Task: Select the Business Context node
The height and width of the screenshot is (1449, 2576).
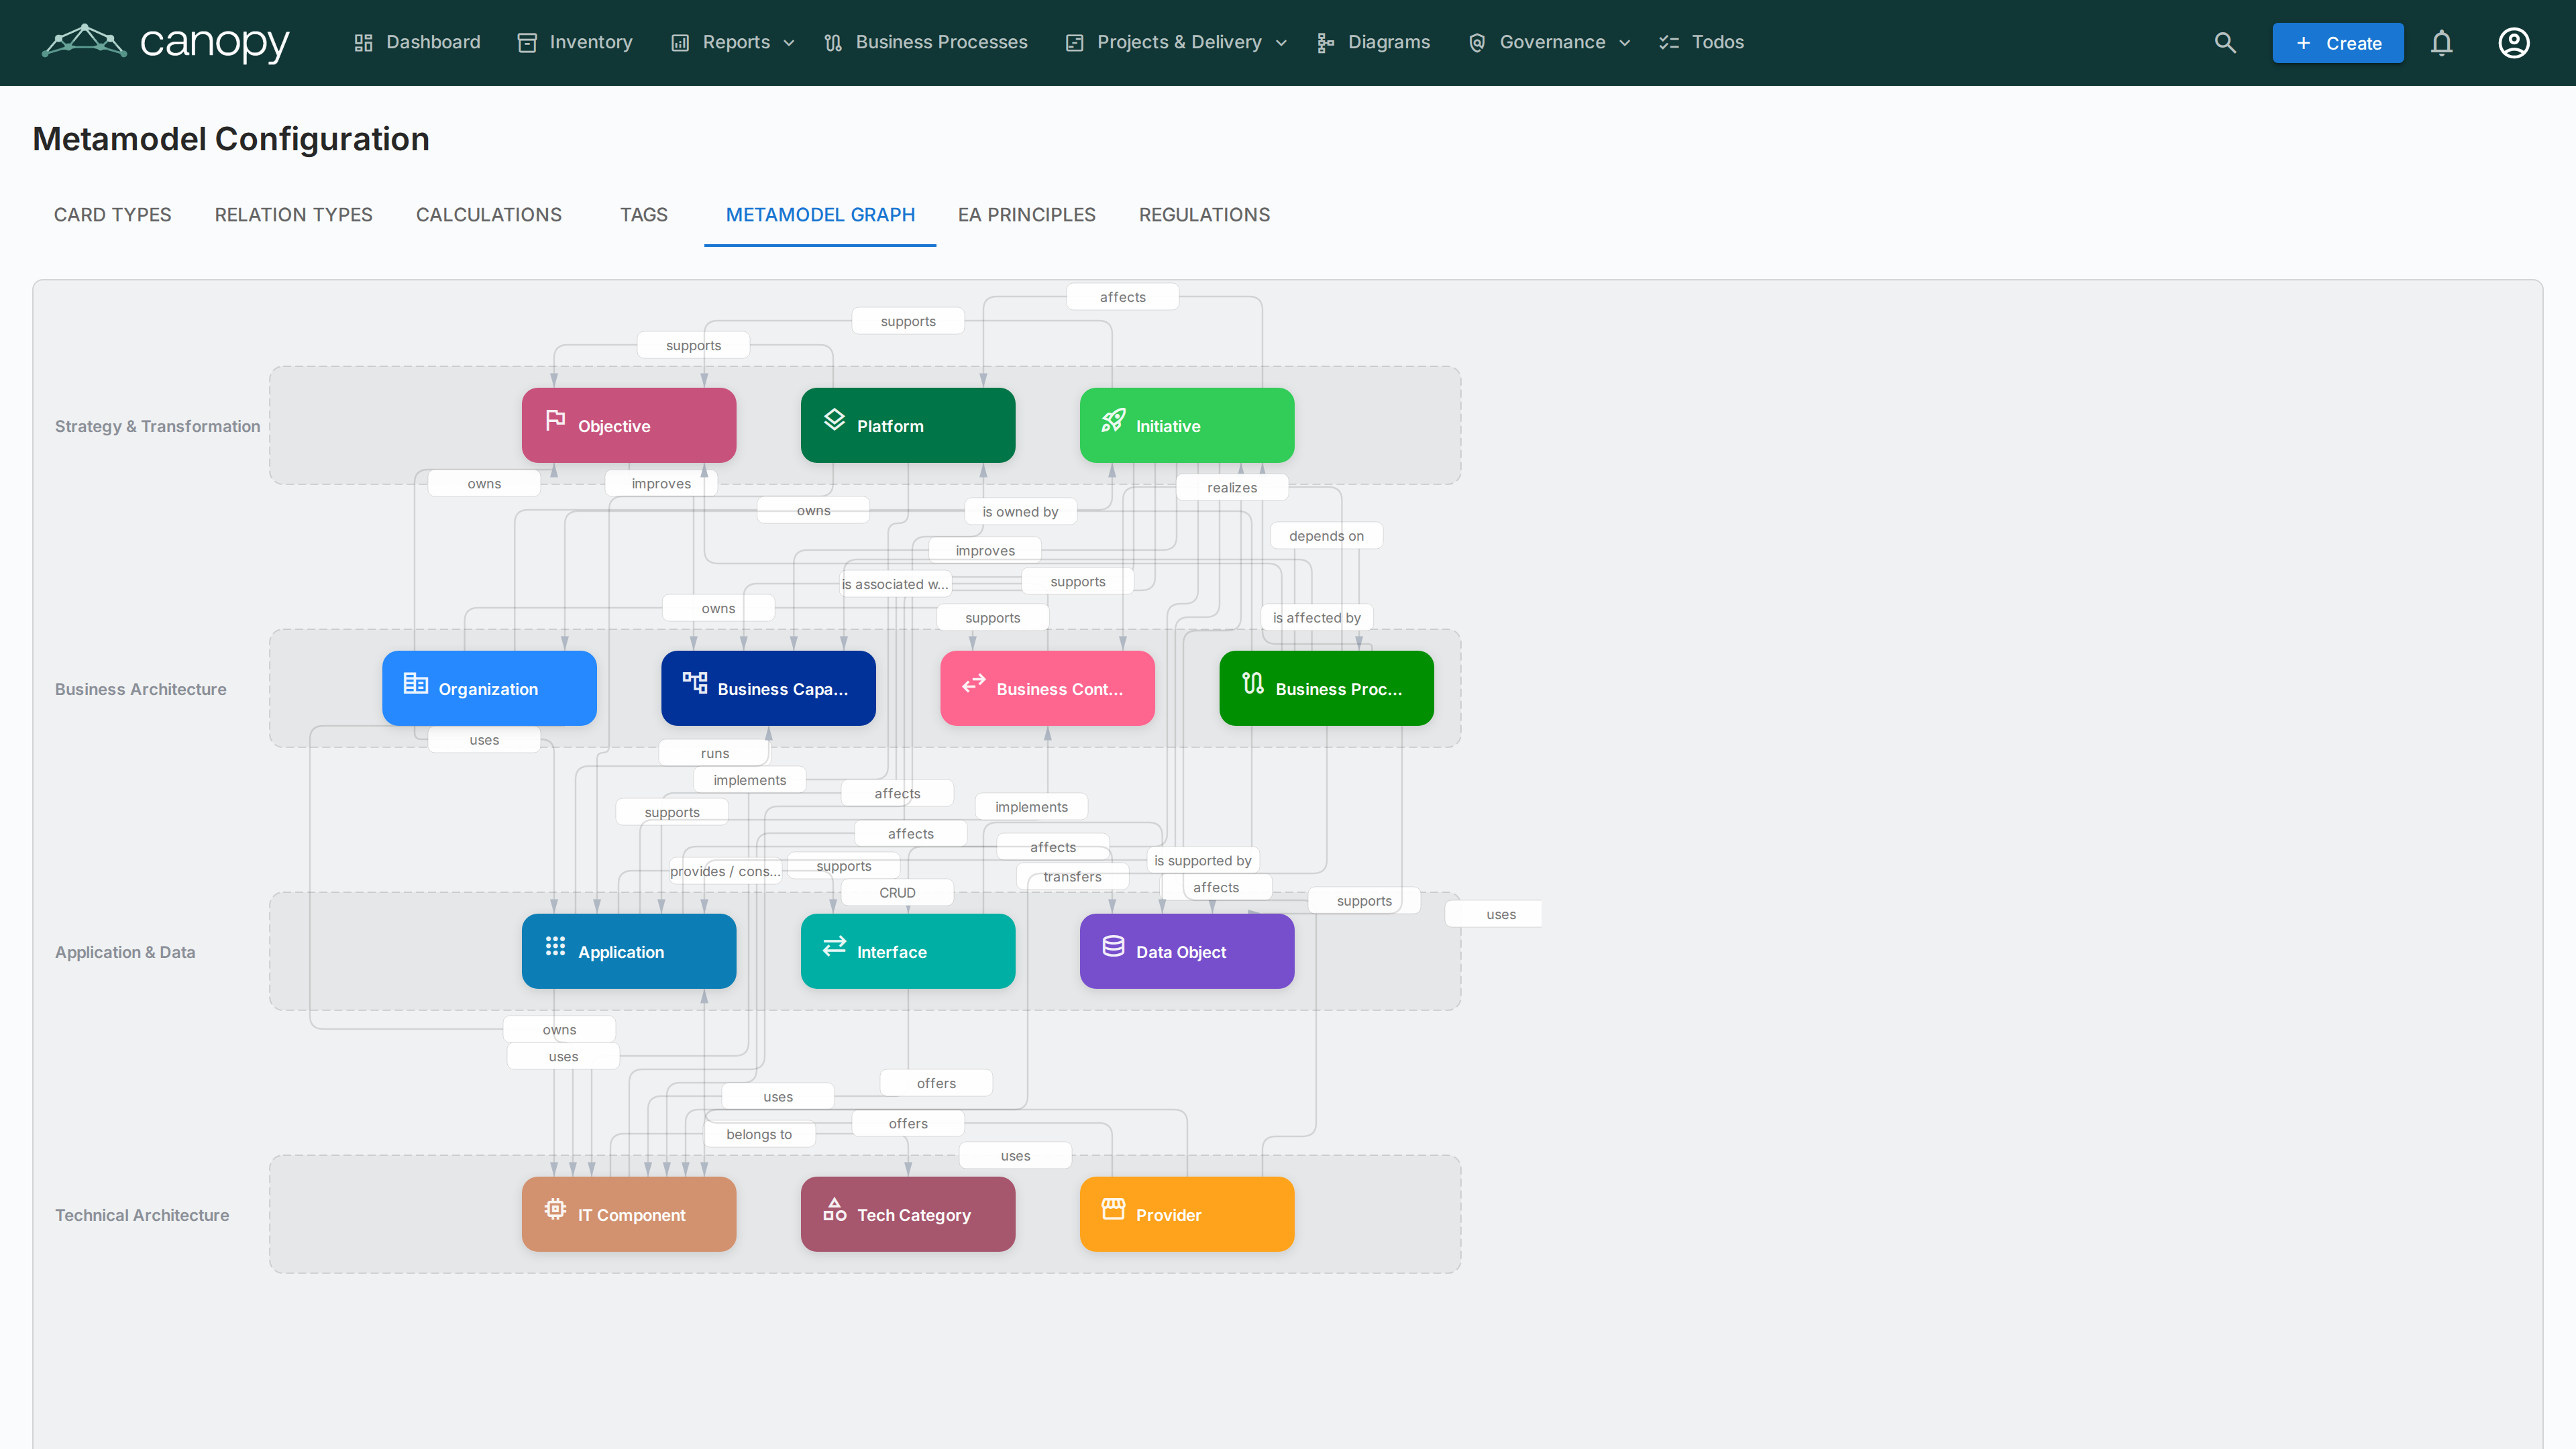Action: (x=1048, y=689)
